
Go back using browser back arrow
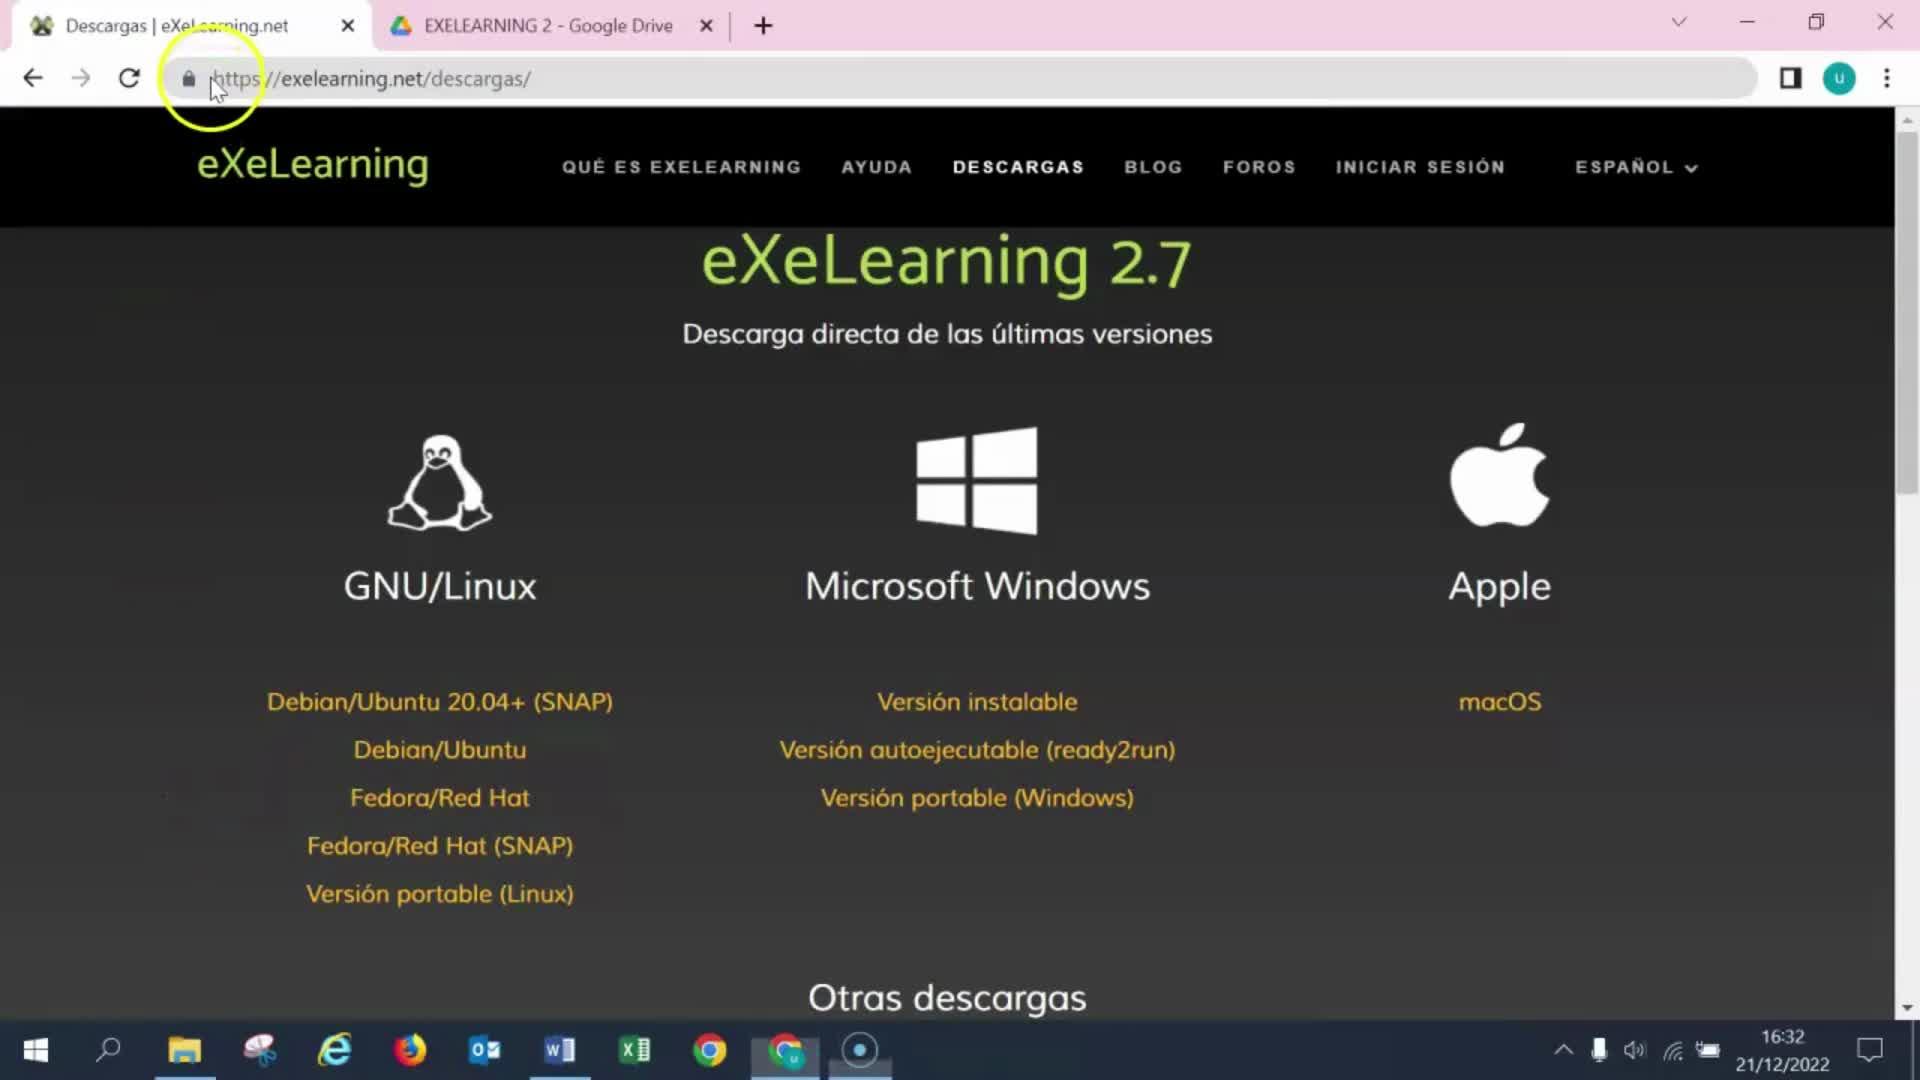(x=33, y=78)
